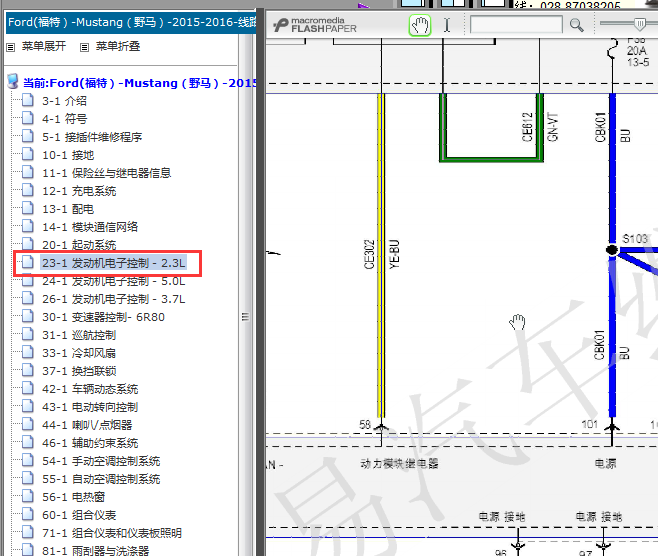Screen dimensions: 658x556
Task: Click the 动力模块继电器 label
Action: point(400,464)
